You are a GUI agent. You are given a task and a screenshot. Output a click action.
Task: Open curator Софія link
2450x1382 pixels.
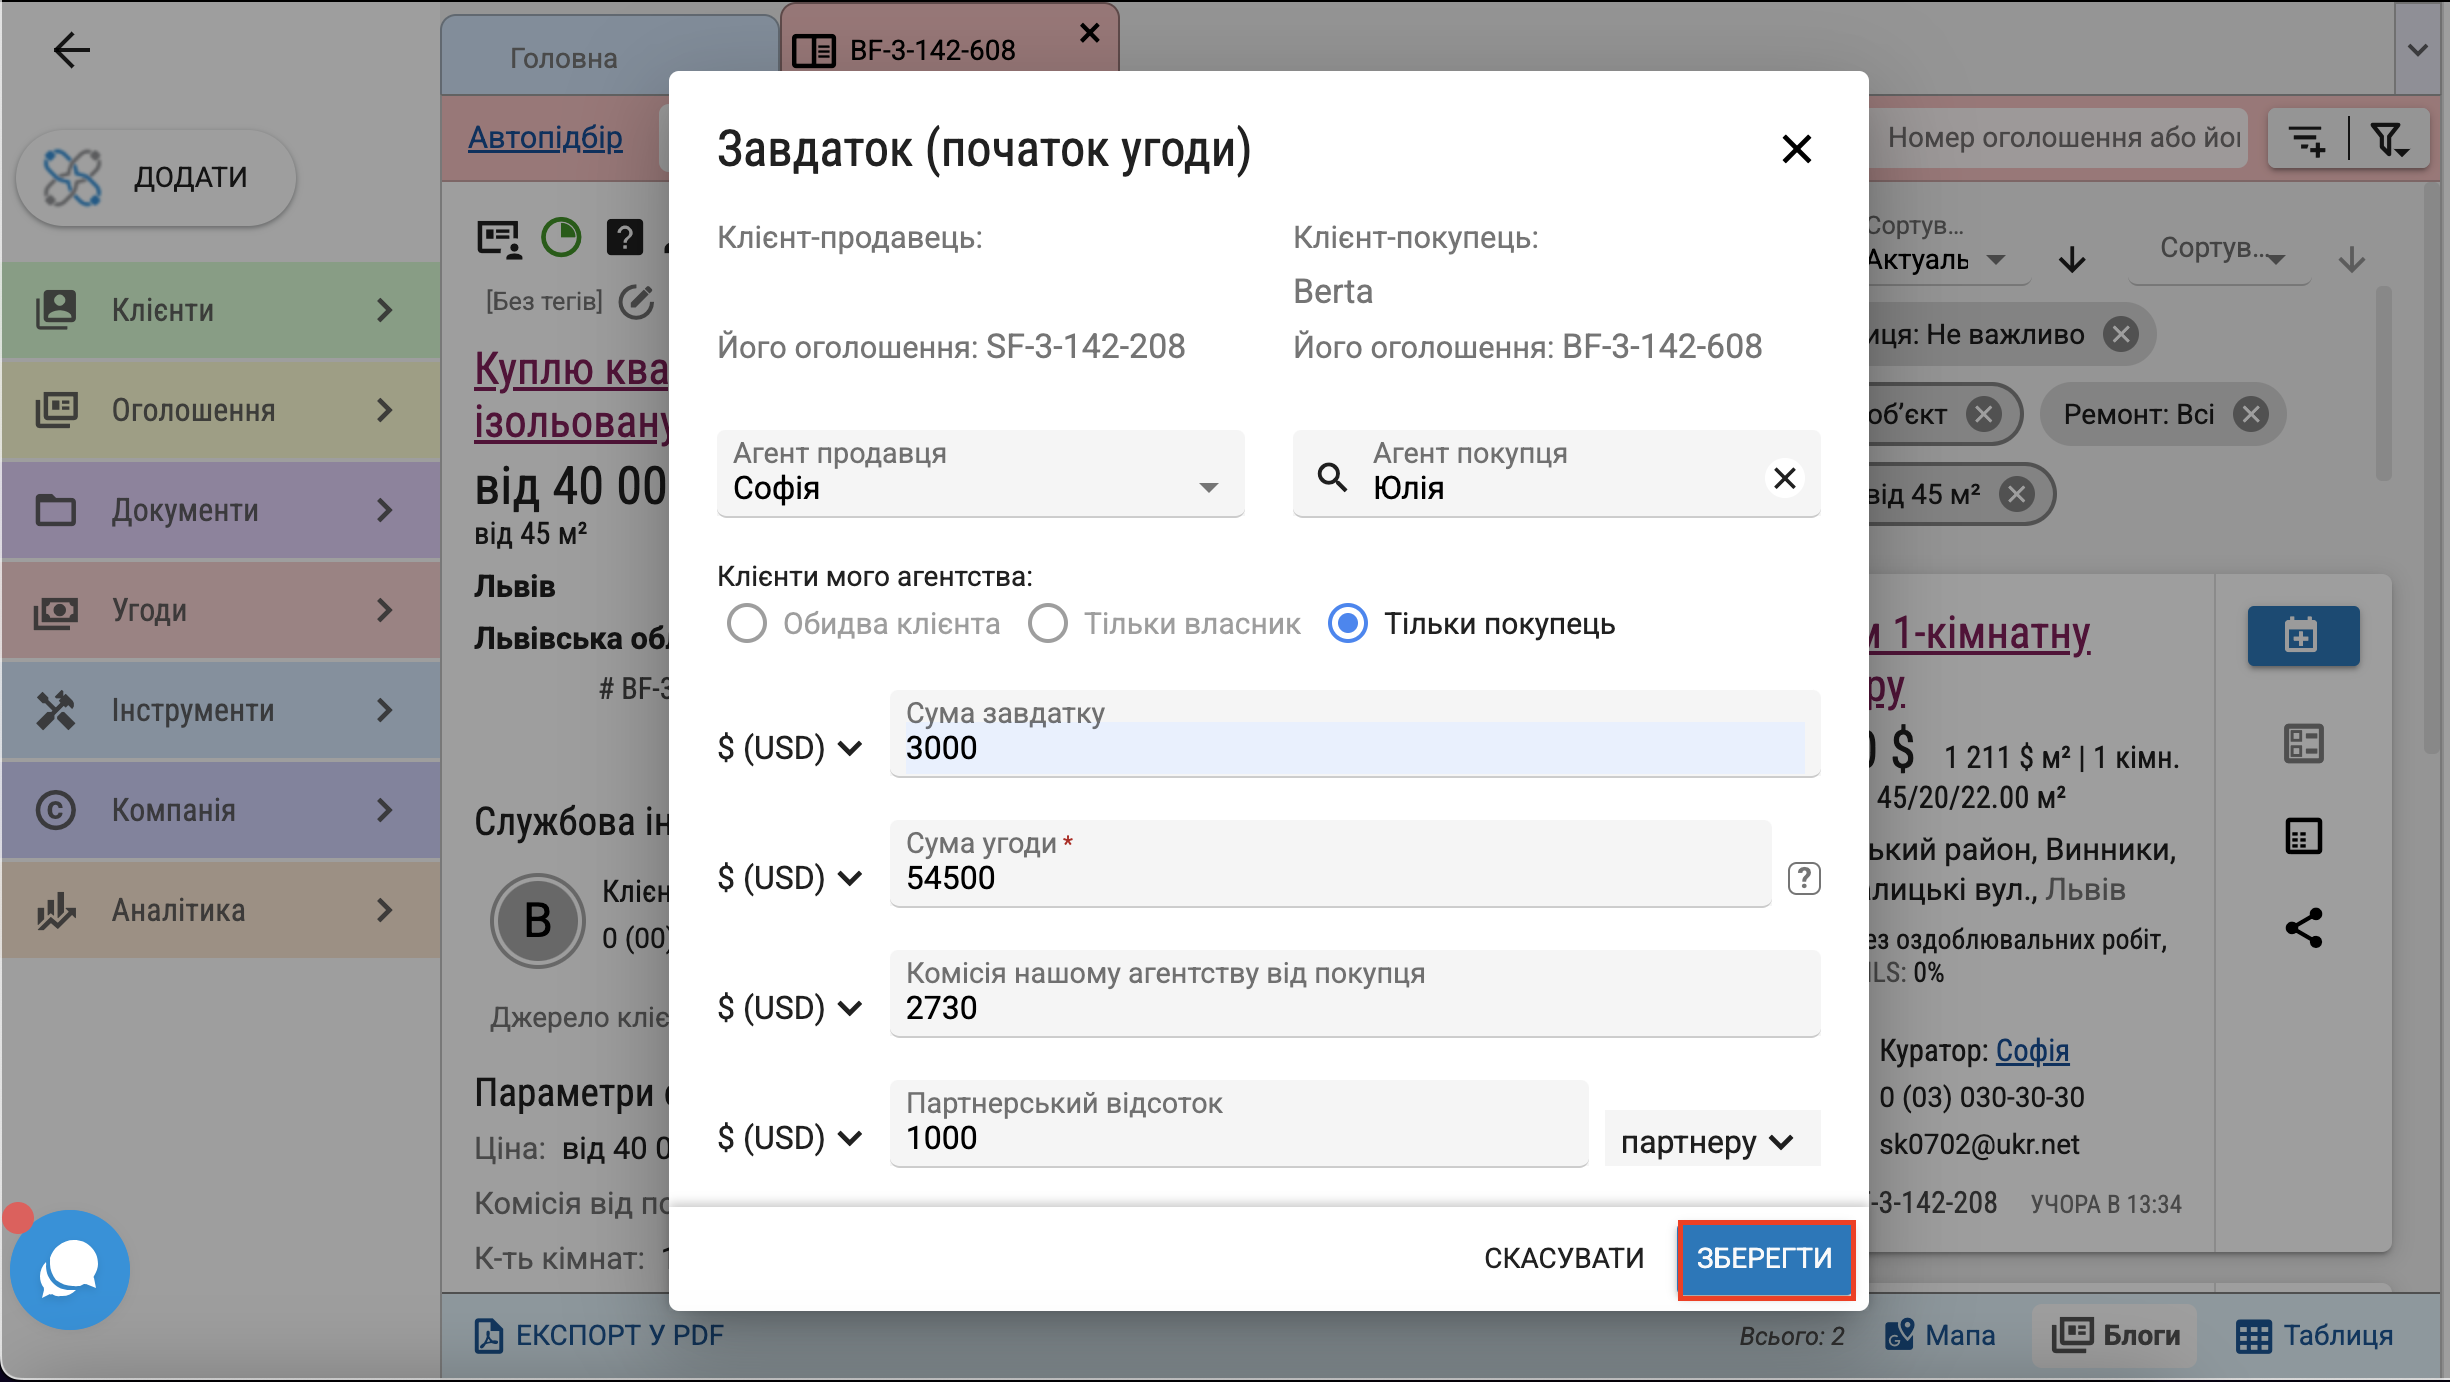(2032, 1051)
